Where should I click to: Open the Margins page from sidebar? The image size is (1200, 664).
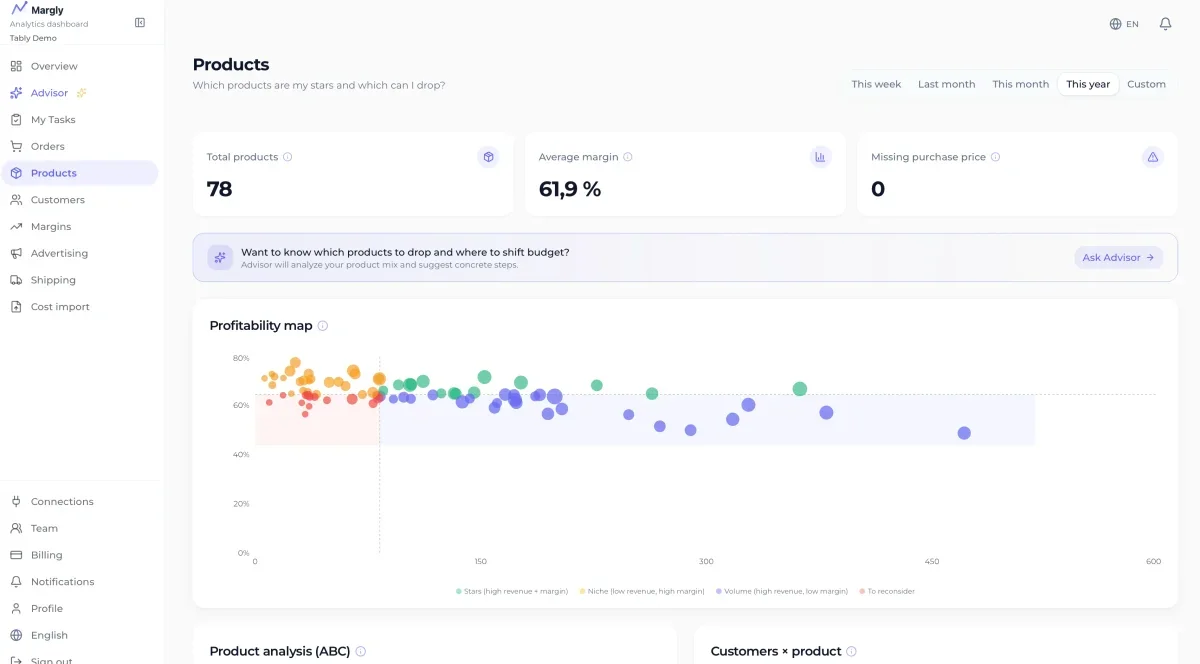51,226
